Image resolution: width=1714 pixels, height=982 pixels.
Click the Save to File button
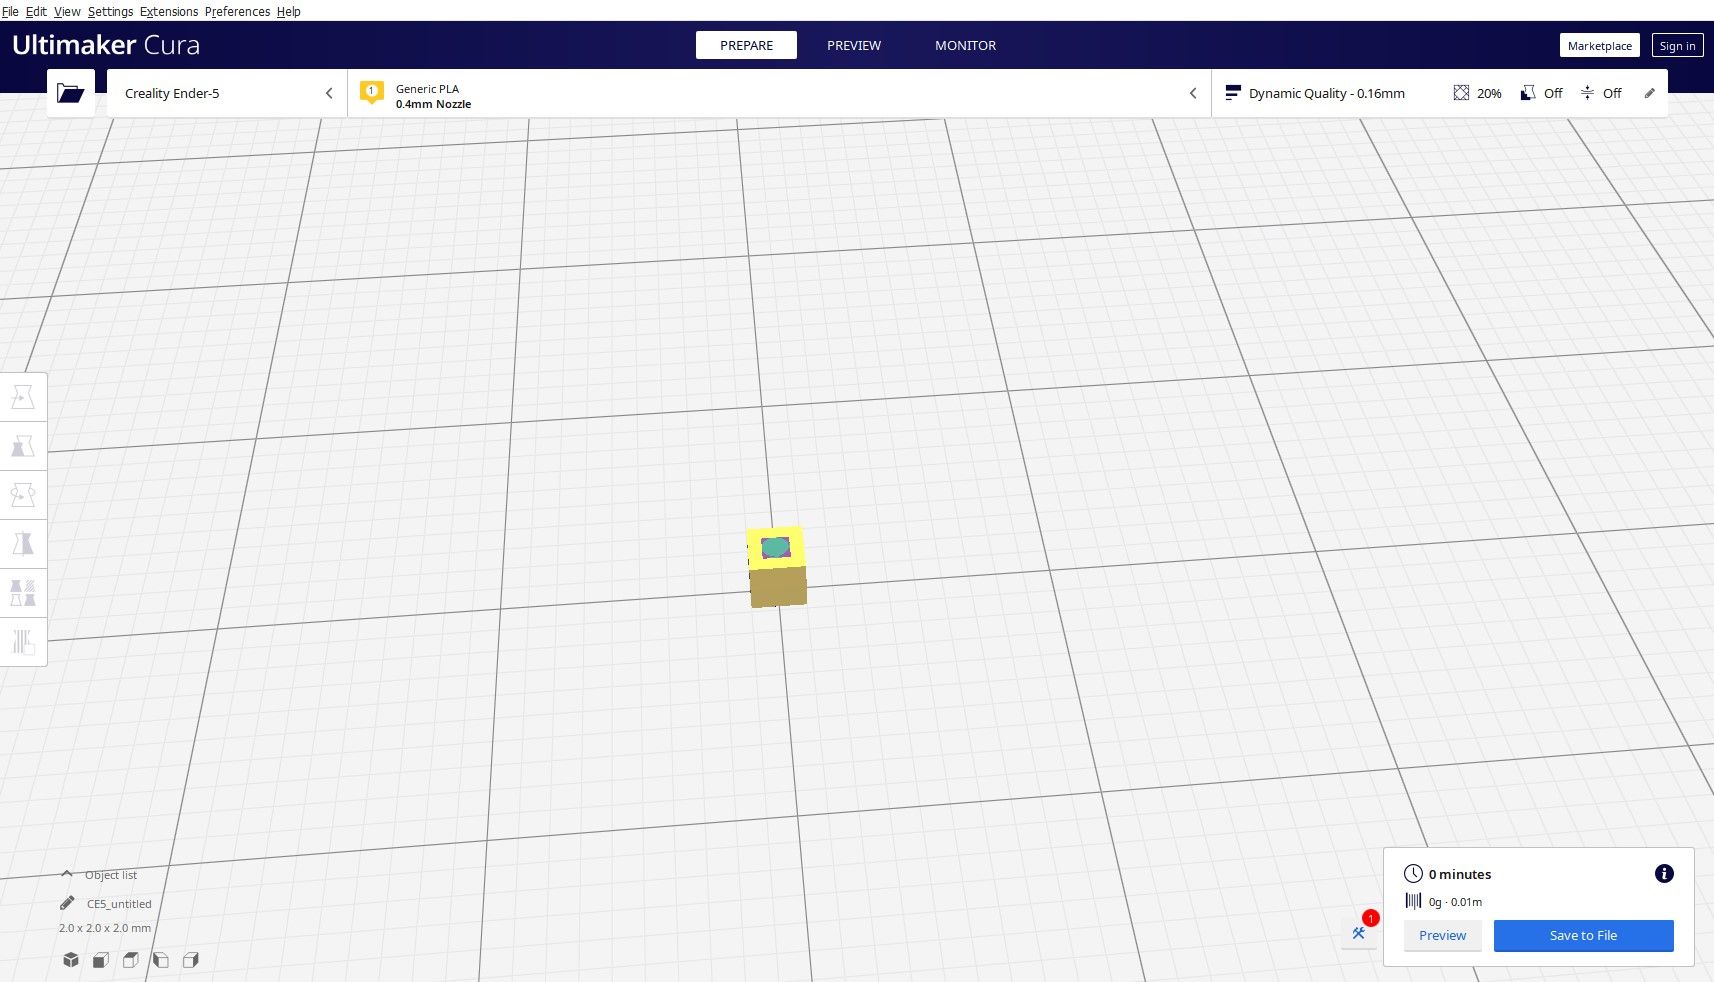pyautogui.click(x=1582, y=935)
